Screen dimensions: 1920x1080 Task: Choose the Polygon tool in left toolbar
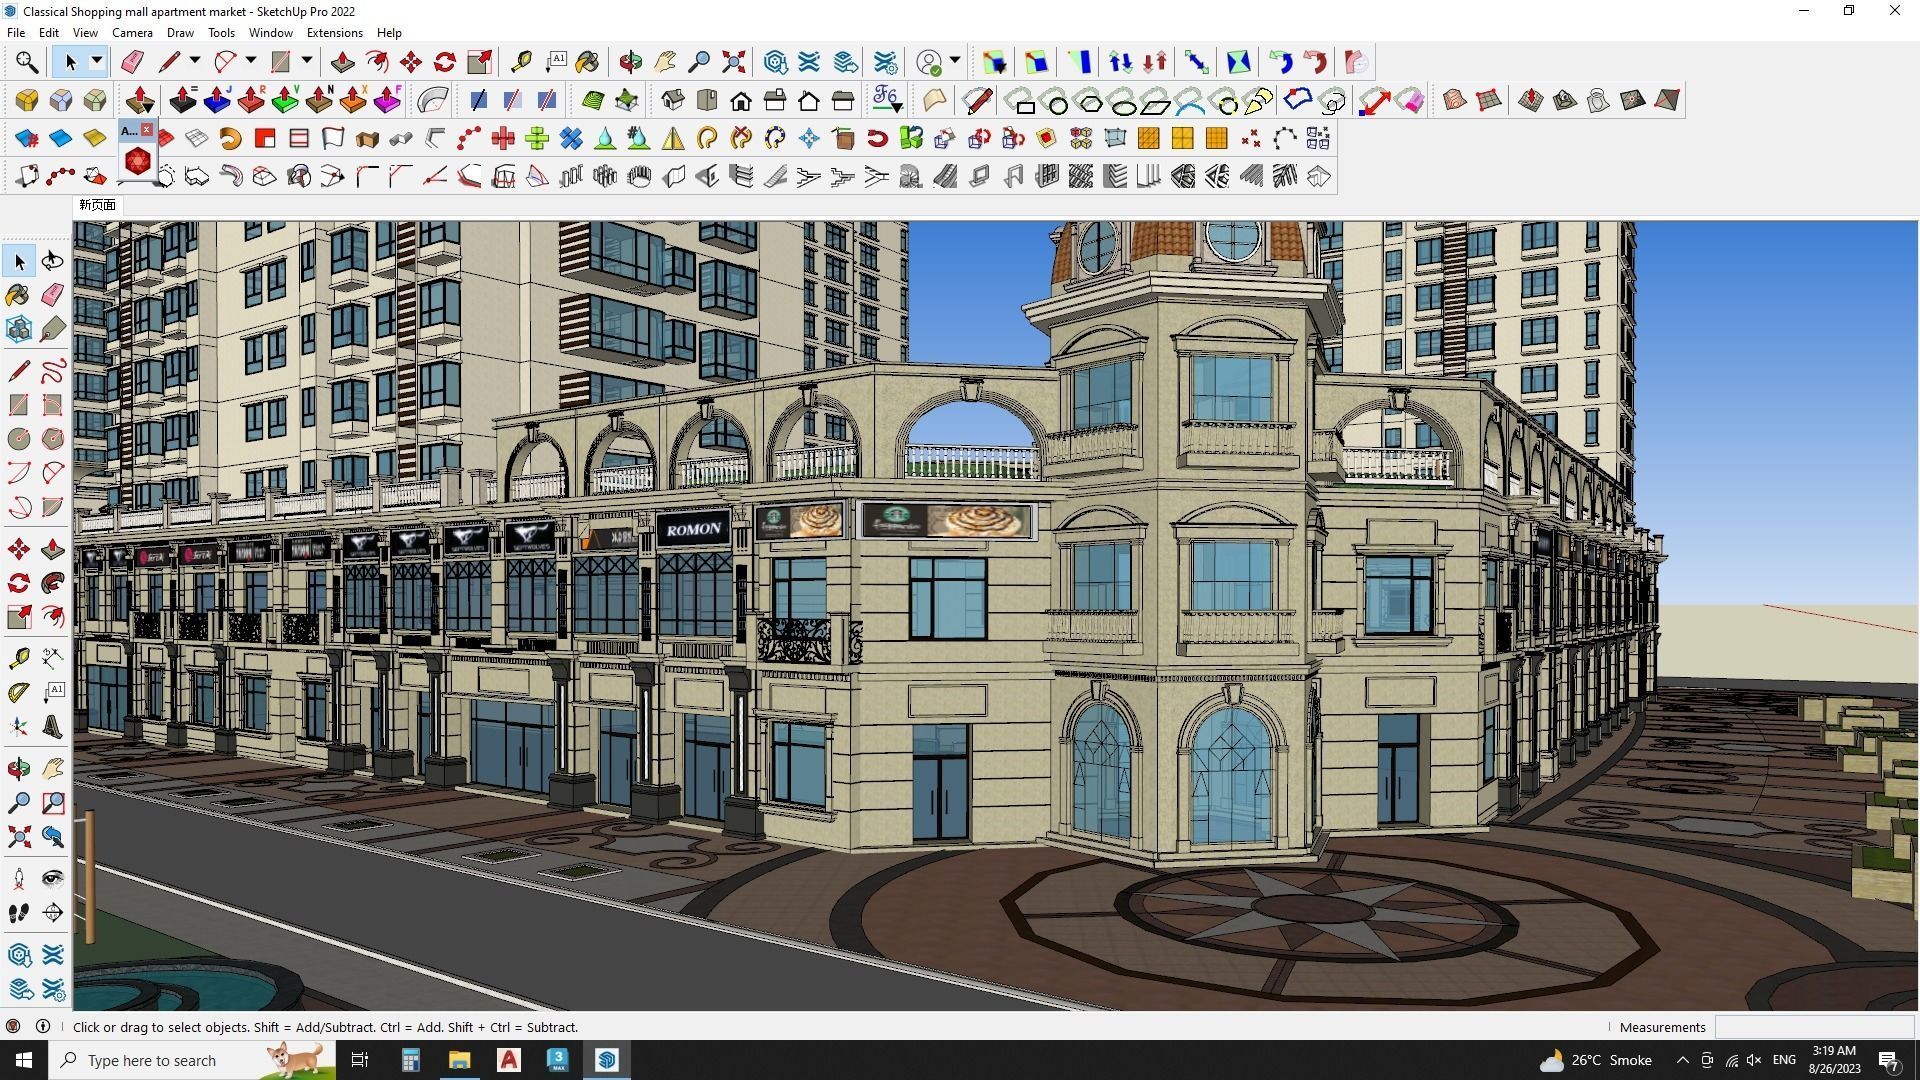[53, 439]
